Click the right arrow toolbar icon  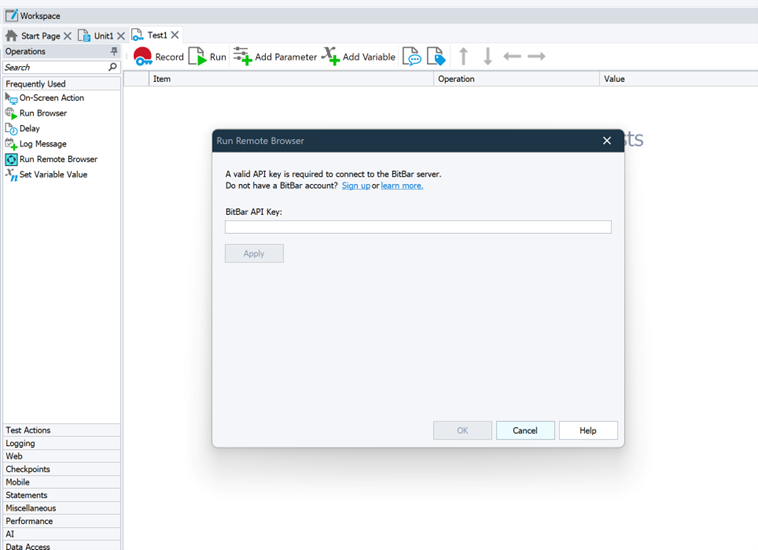click(536, 56)
